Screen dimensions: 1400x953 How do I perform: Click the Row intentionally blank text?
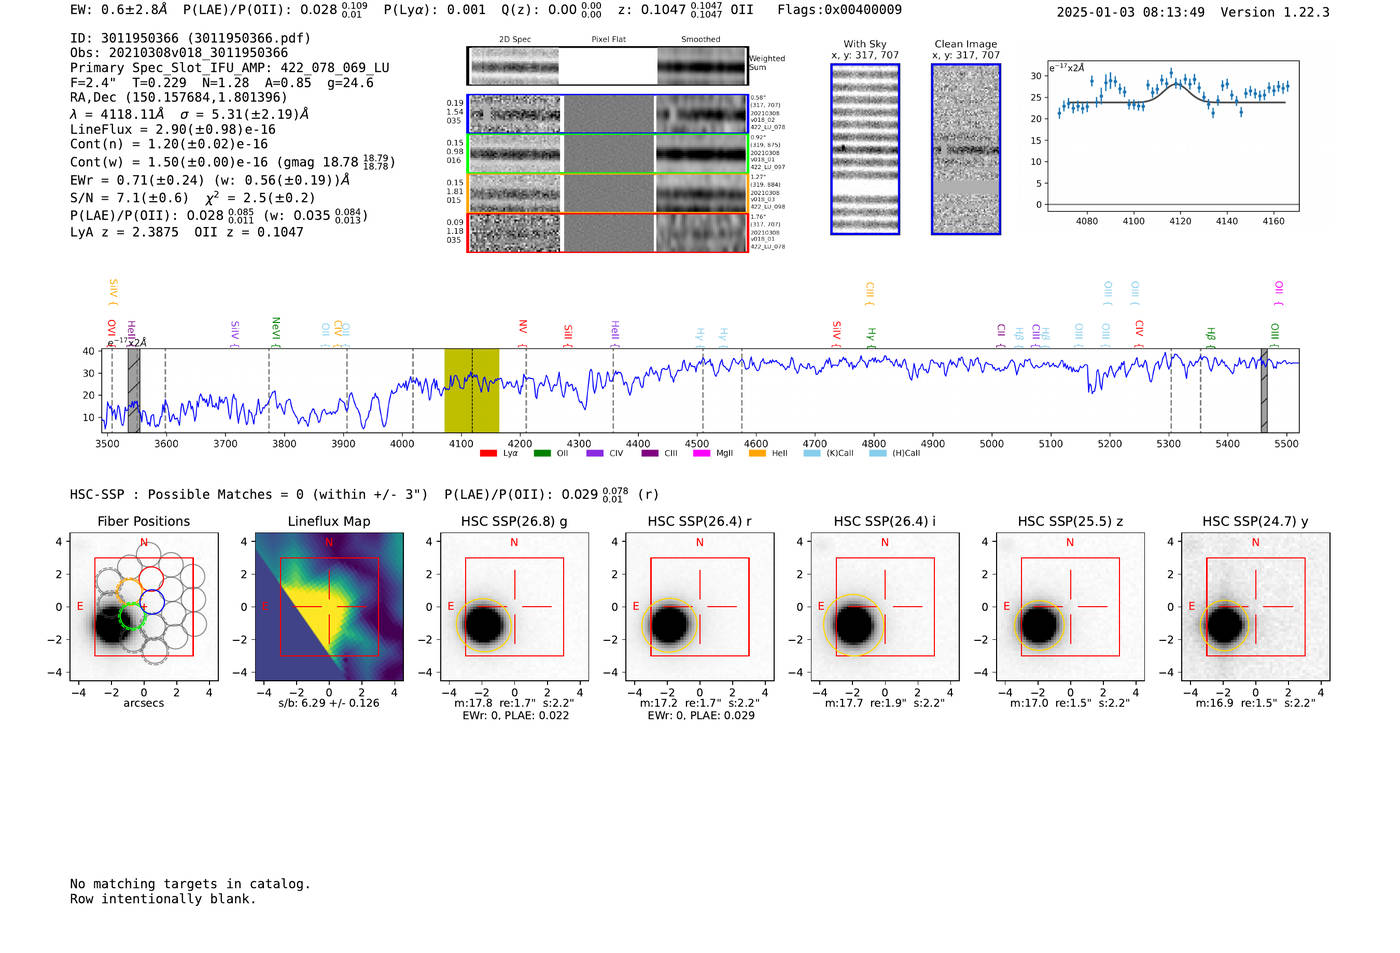[x=163, y=899]
